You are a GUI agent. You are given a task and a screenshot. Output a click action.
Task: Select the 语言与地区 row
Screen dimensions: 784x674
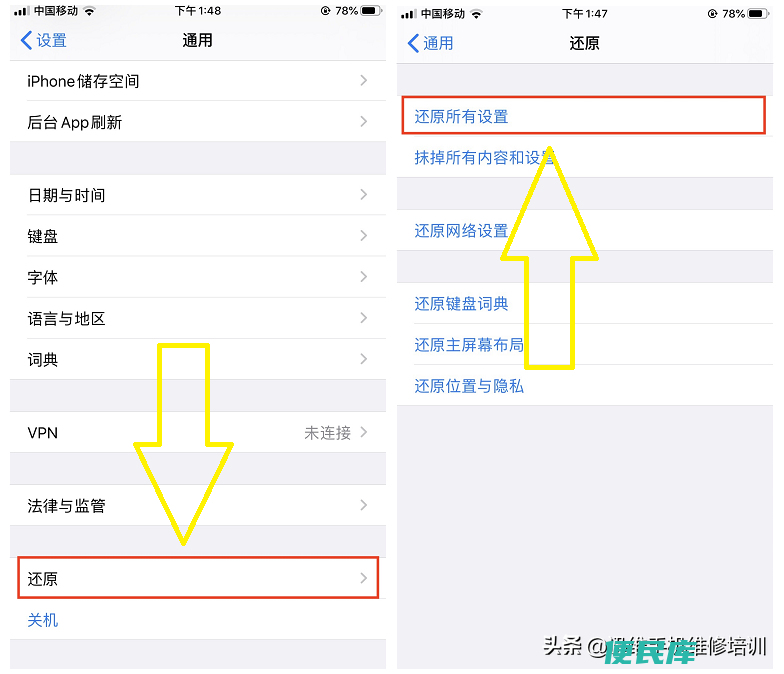(x=198, y=318)
